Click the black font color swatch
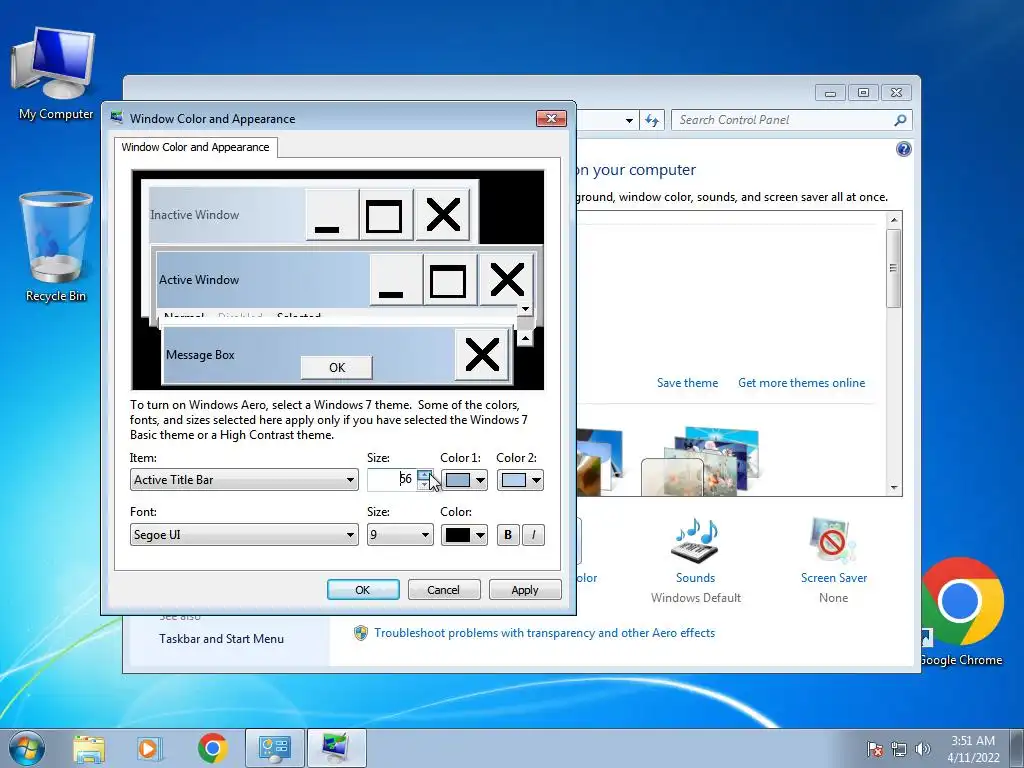1024x768 pixels. point(458,536)
